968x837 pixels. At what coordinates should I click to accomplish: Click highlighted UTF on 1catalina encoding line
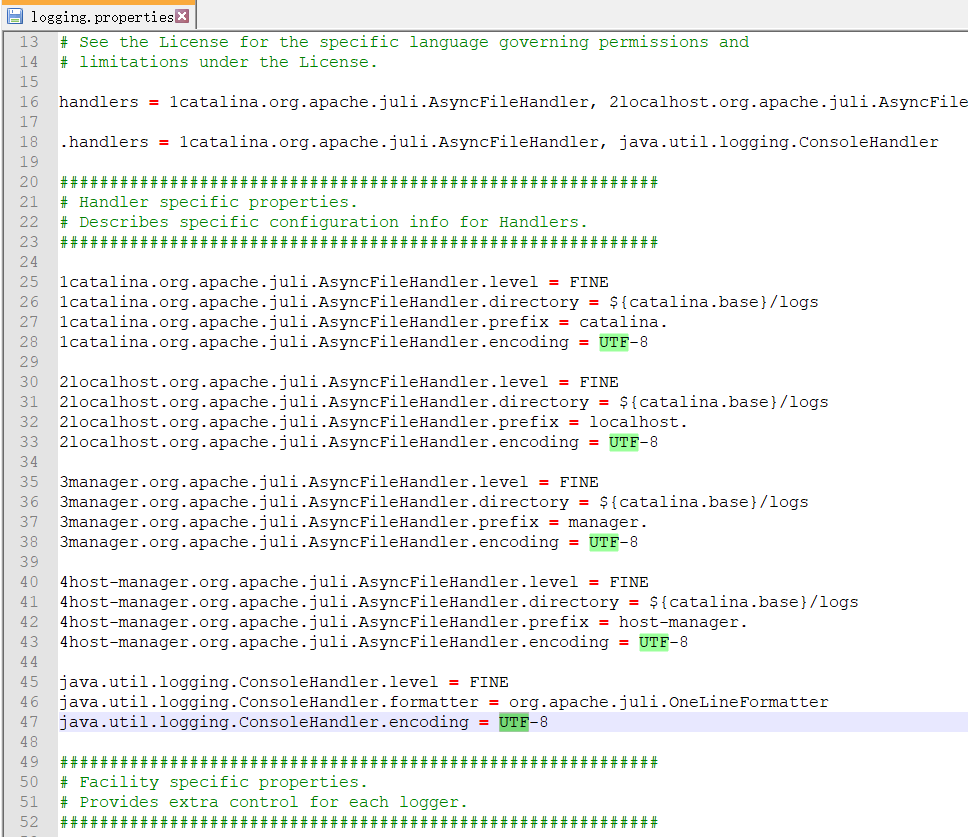(614, 342)
